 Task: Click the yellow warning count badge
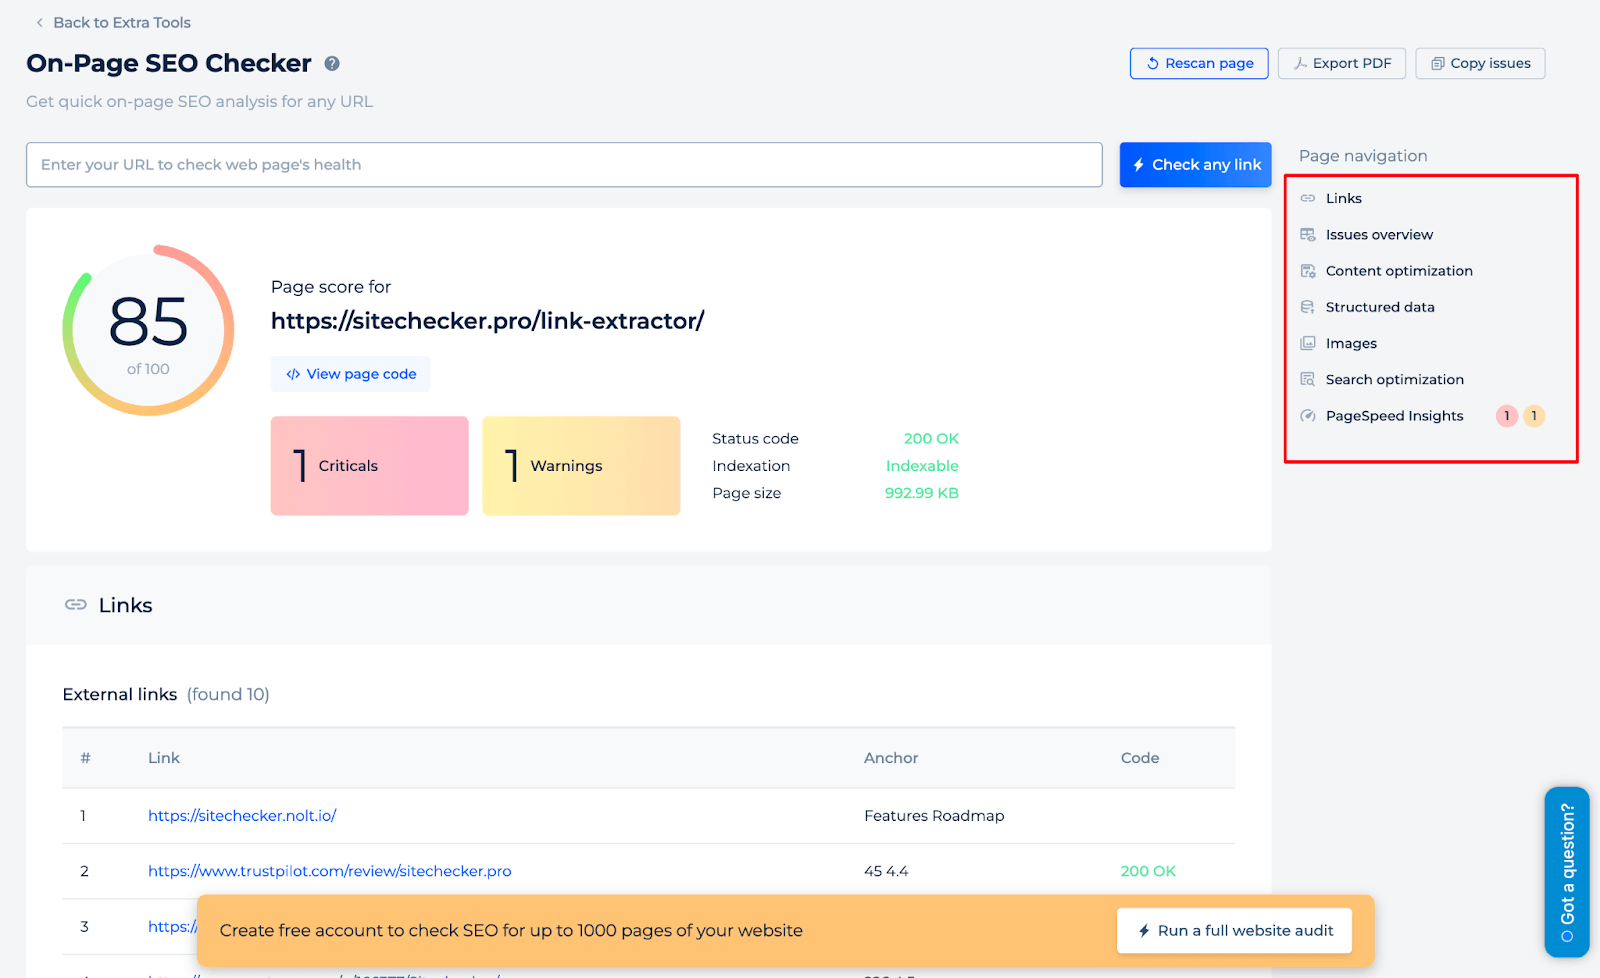[x=1534, y=416]
